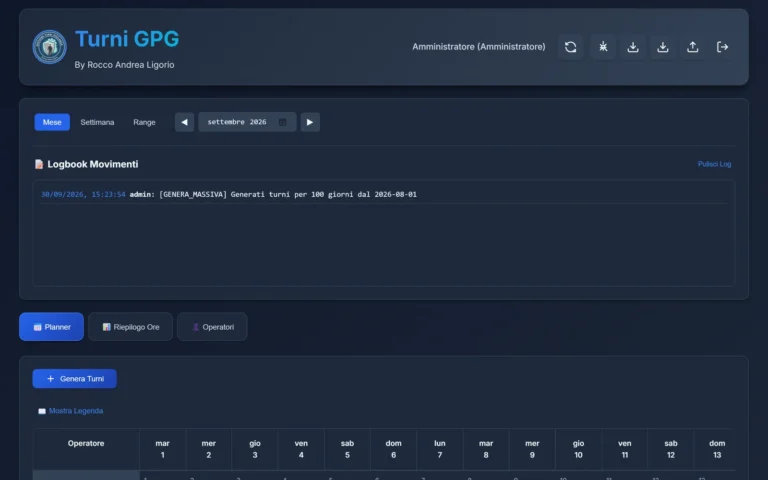Click the Logbook Movimenti document icon
The width and height of the screenshot is (768, 480).
[39, 164]
